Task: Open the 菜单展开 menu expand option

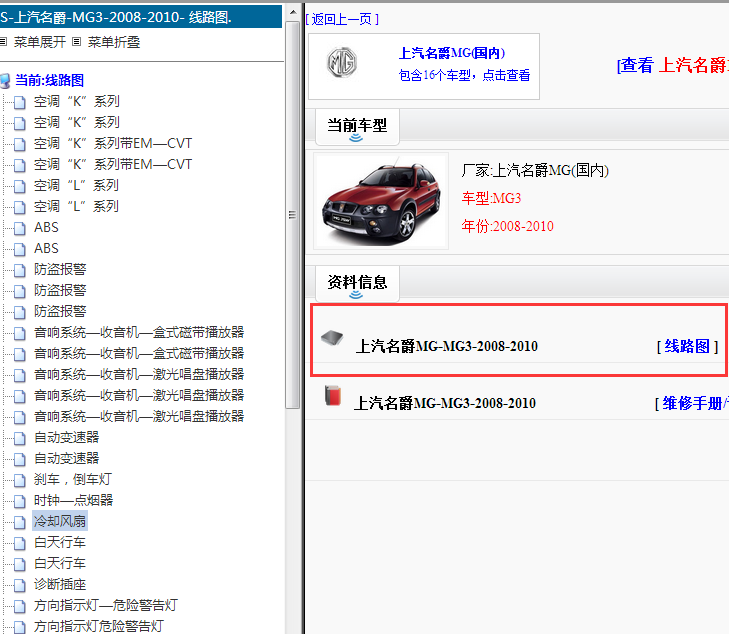Action: [x=40, y=42]
